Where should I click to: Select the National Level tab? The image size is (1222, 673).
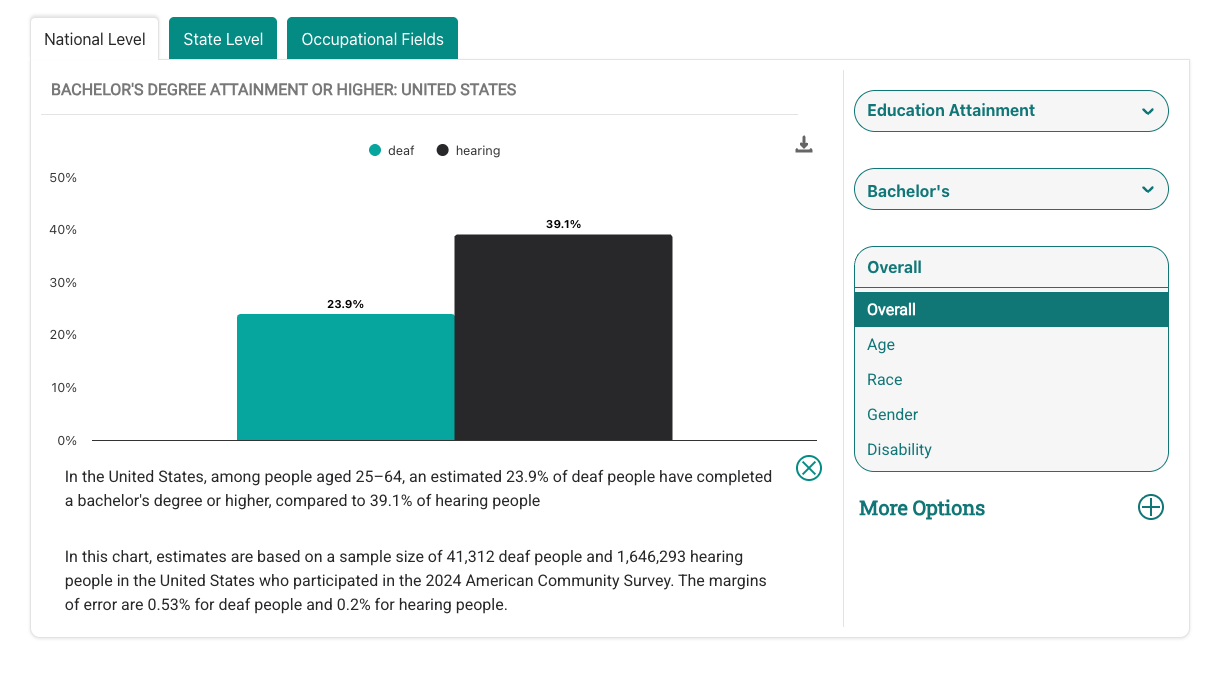[95, 39]
